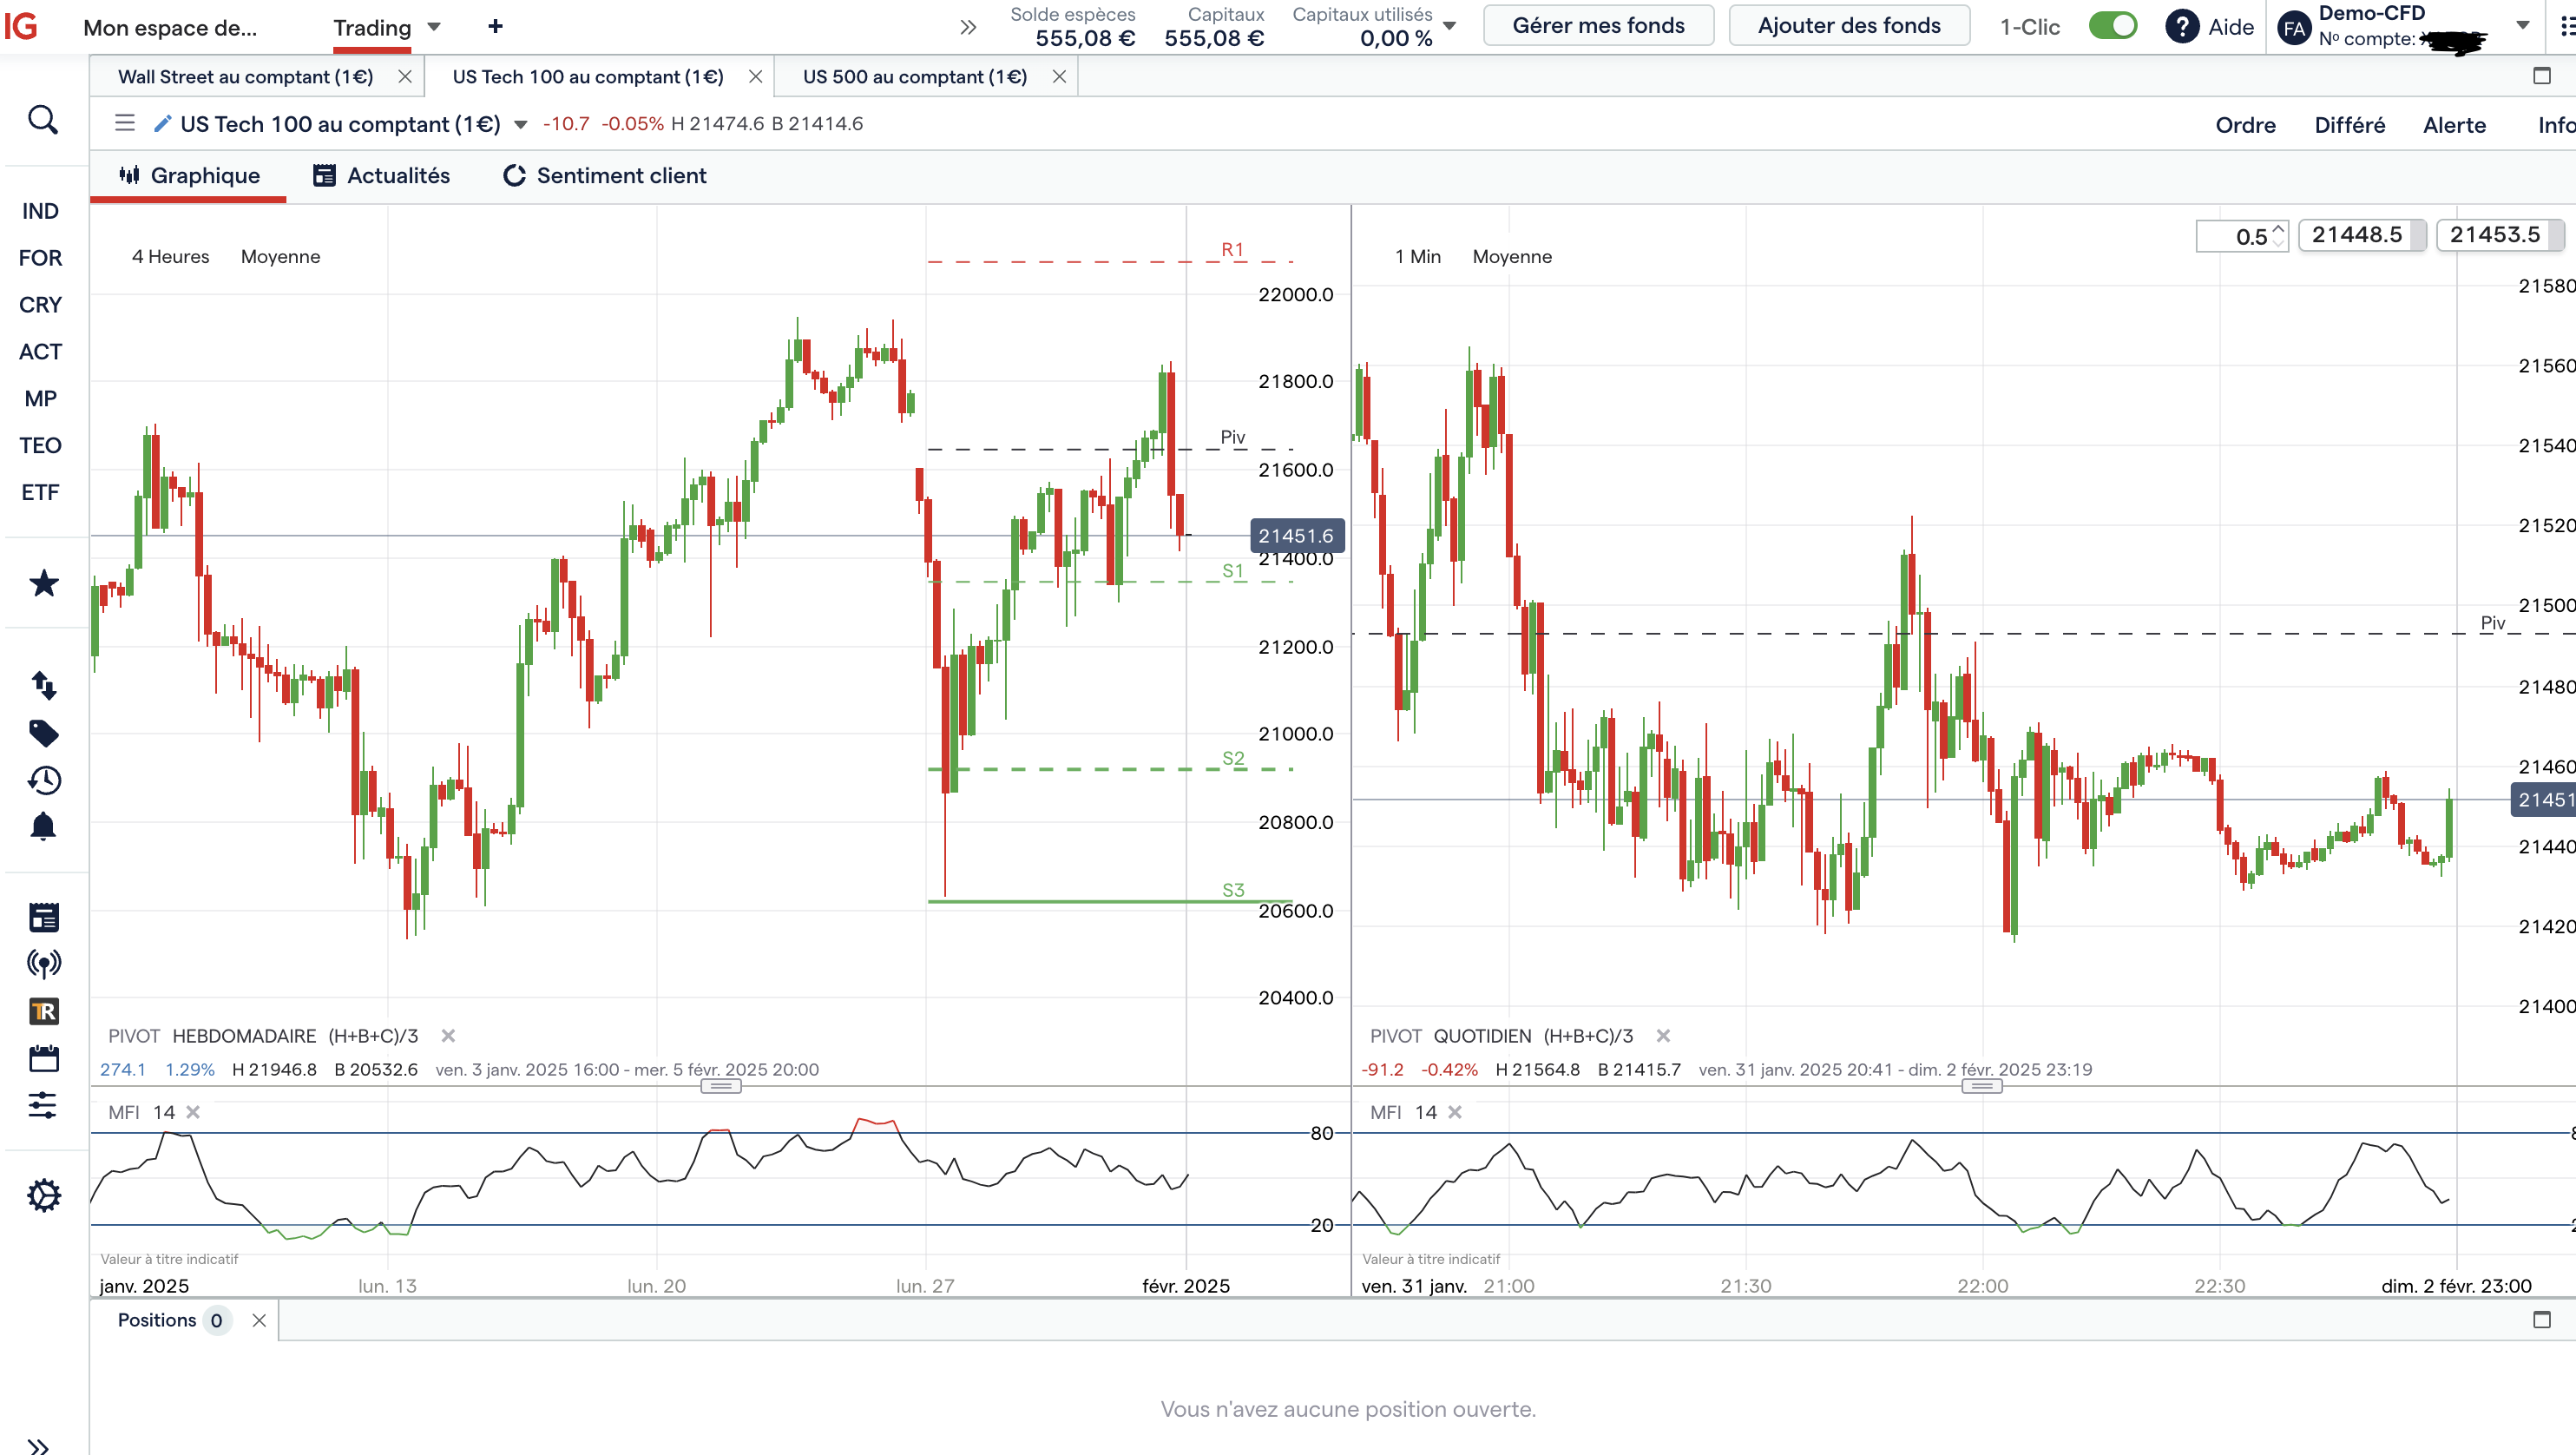Open the signals broadcast icon

[x=43, y=964]
